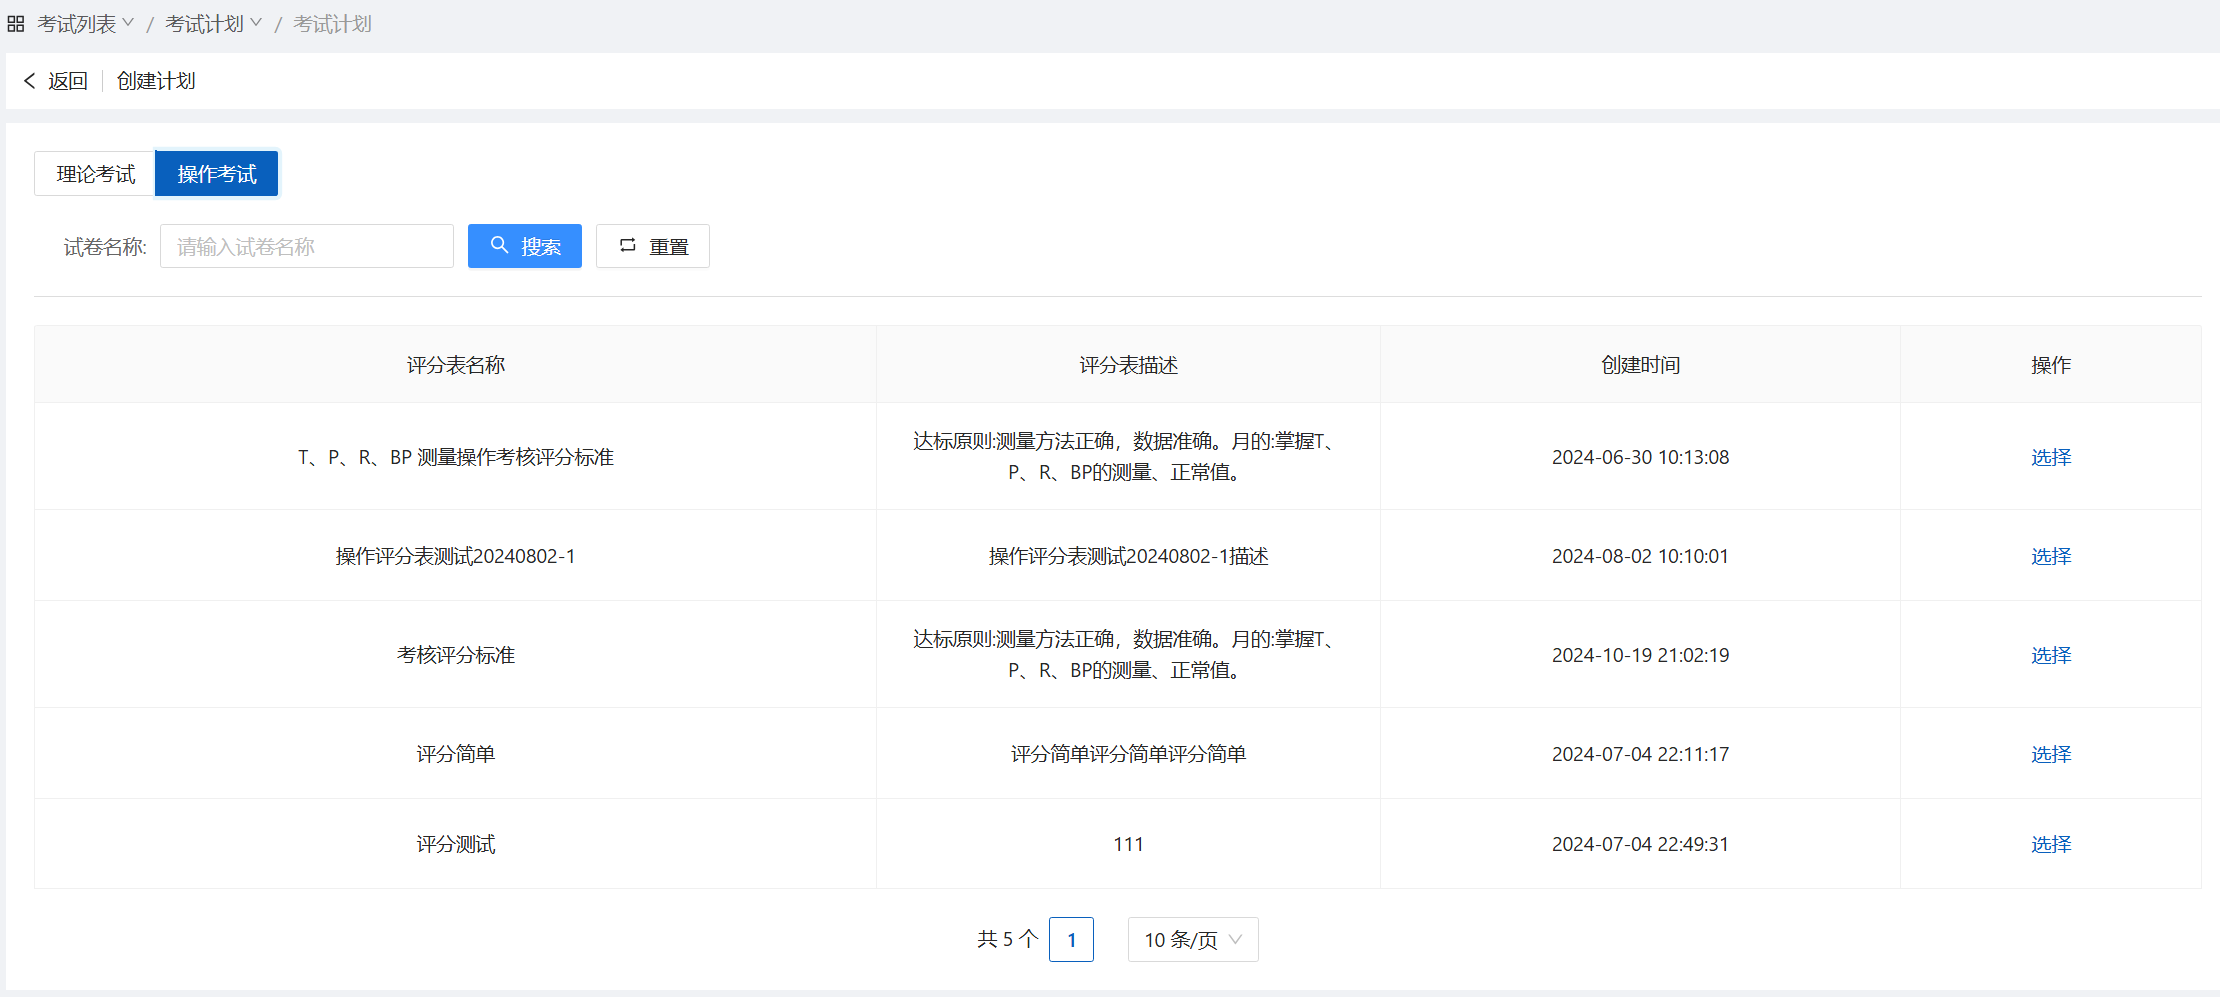Viewport: 2220px width, 997px height.
Task: Click the magnifier icon in 搜索 button
Action: pos(499,245)
